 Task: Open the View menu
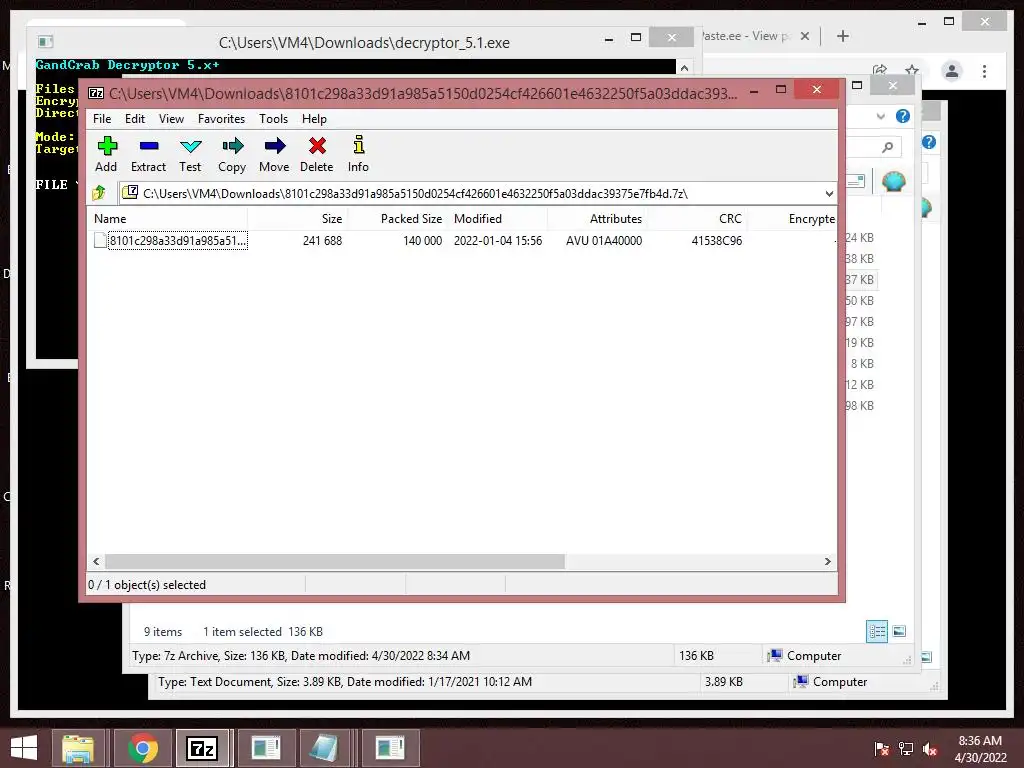tap(171, 119)
